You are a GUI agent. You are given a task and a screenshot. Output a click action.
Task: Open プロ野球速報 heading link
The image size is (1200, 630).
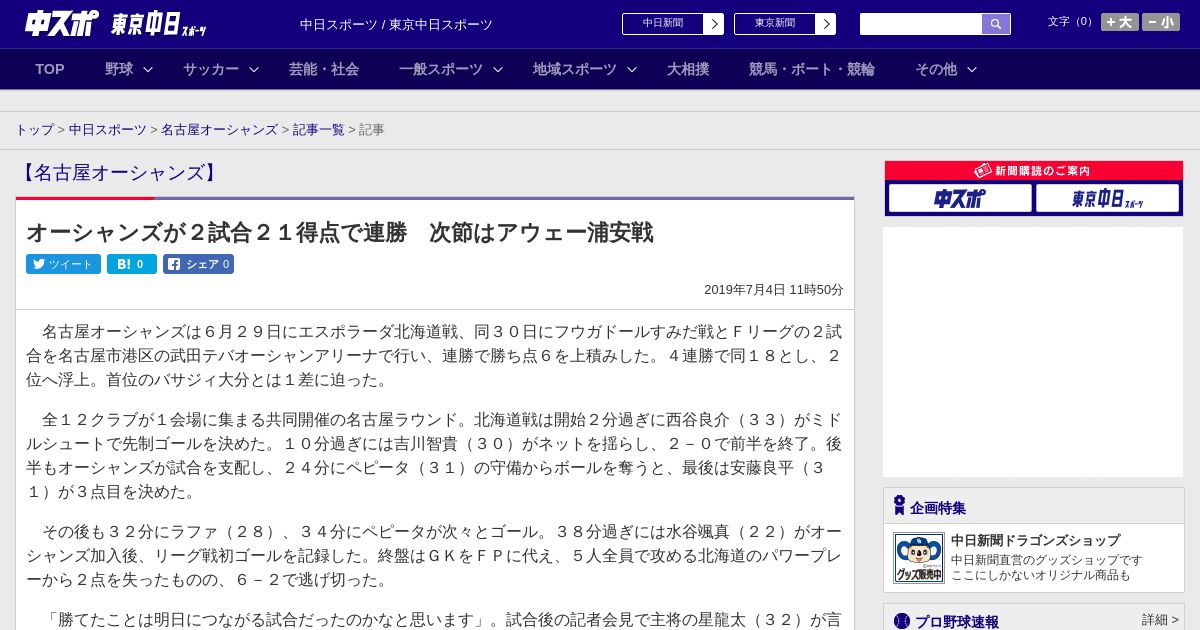tap(957, 621)
